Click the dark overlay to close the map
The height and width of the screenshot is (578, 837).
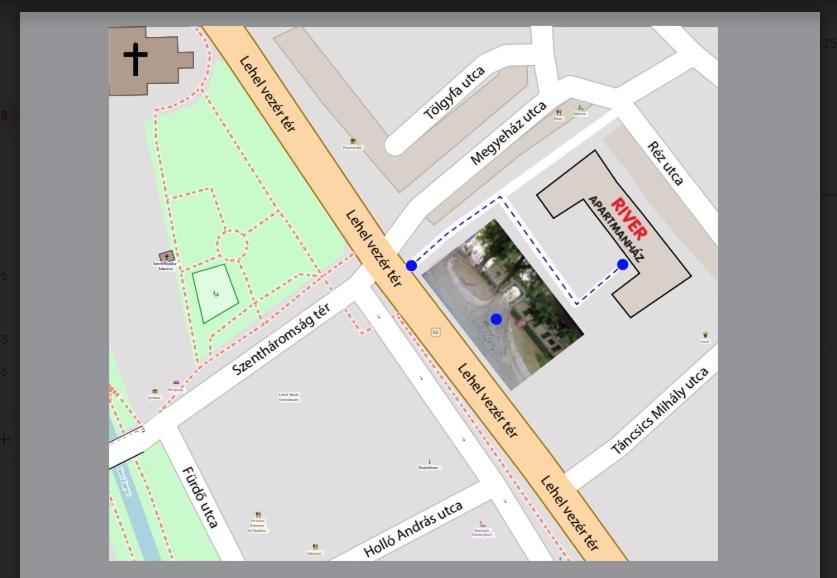[60, 300]
